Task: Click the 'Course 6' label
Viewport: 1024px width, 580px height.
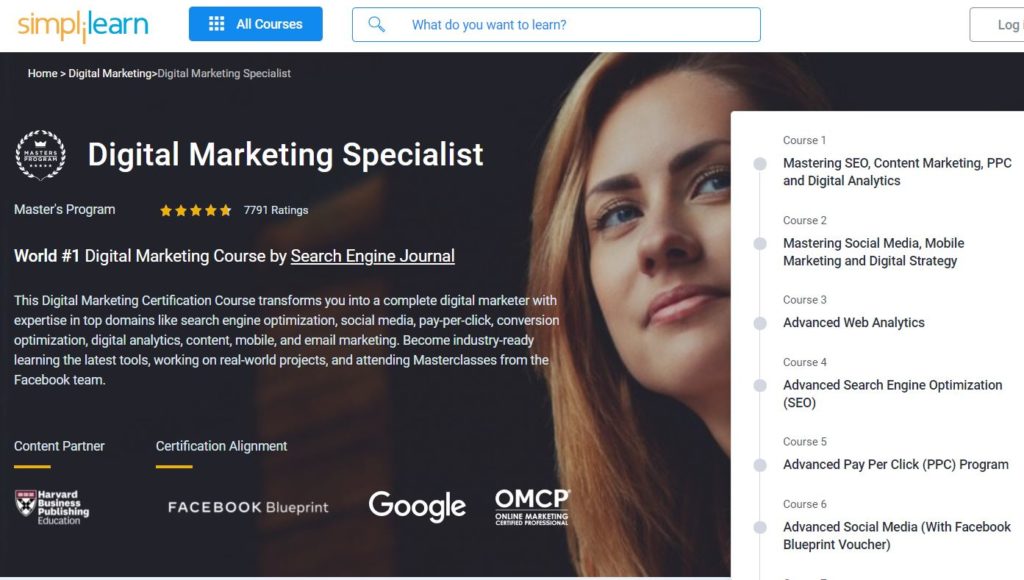Action: click(805, 504)
